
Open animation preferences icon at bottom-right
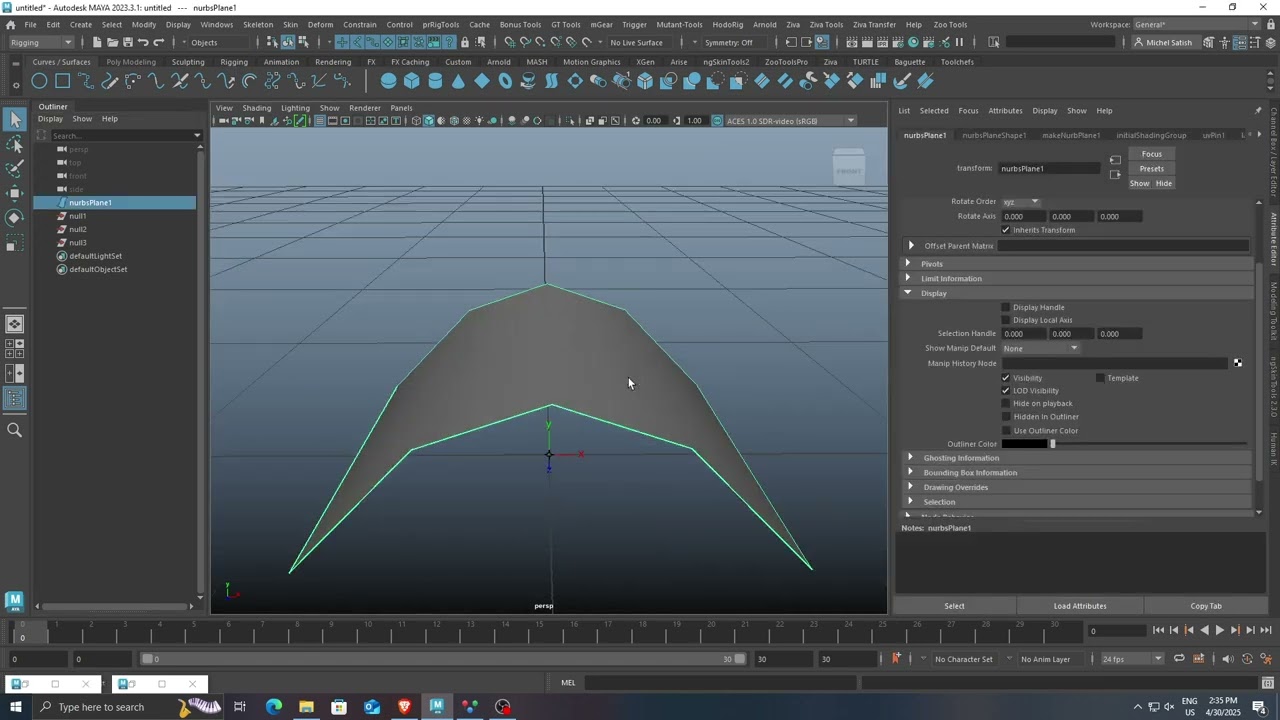(x=1267, y=658)
